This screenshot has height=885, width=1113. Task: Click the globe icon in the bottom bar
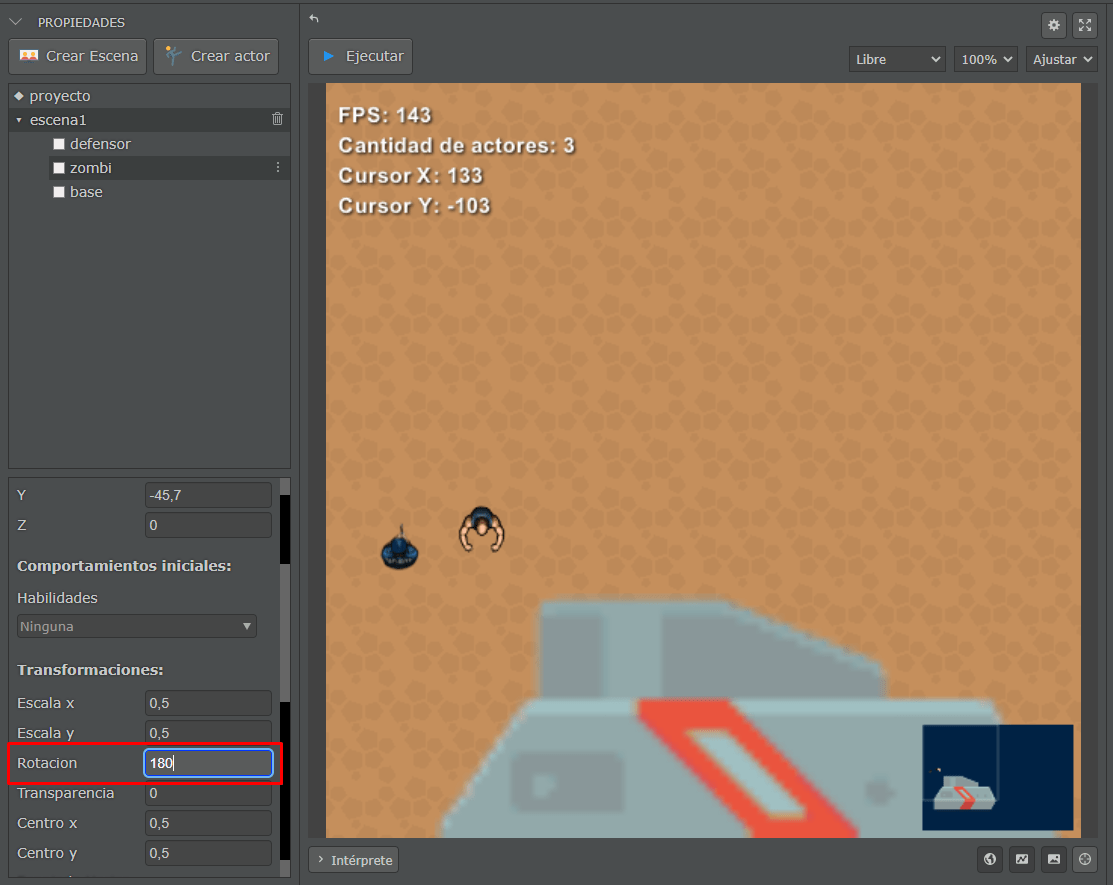[x=990, y=859]
